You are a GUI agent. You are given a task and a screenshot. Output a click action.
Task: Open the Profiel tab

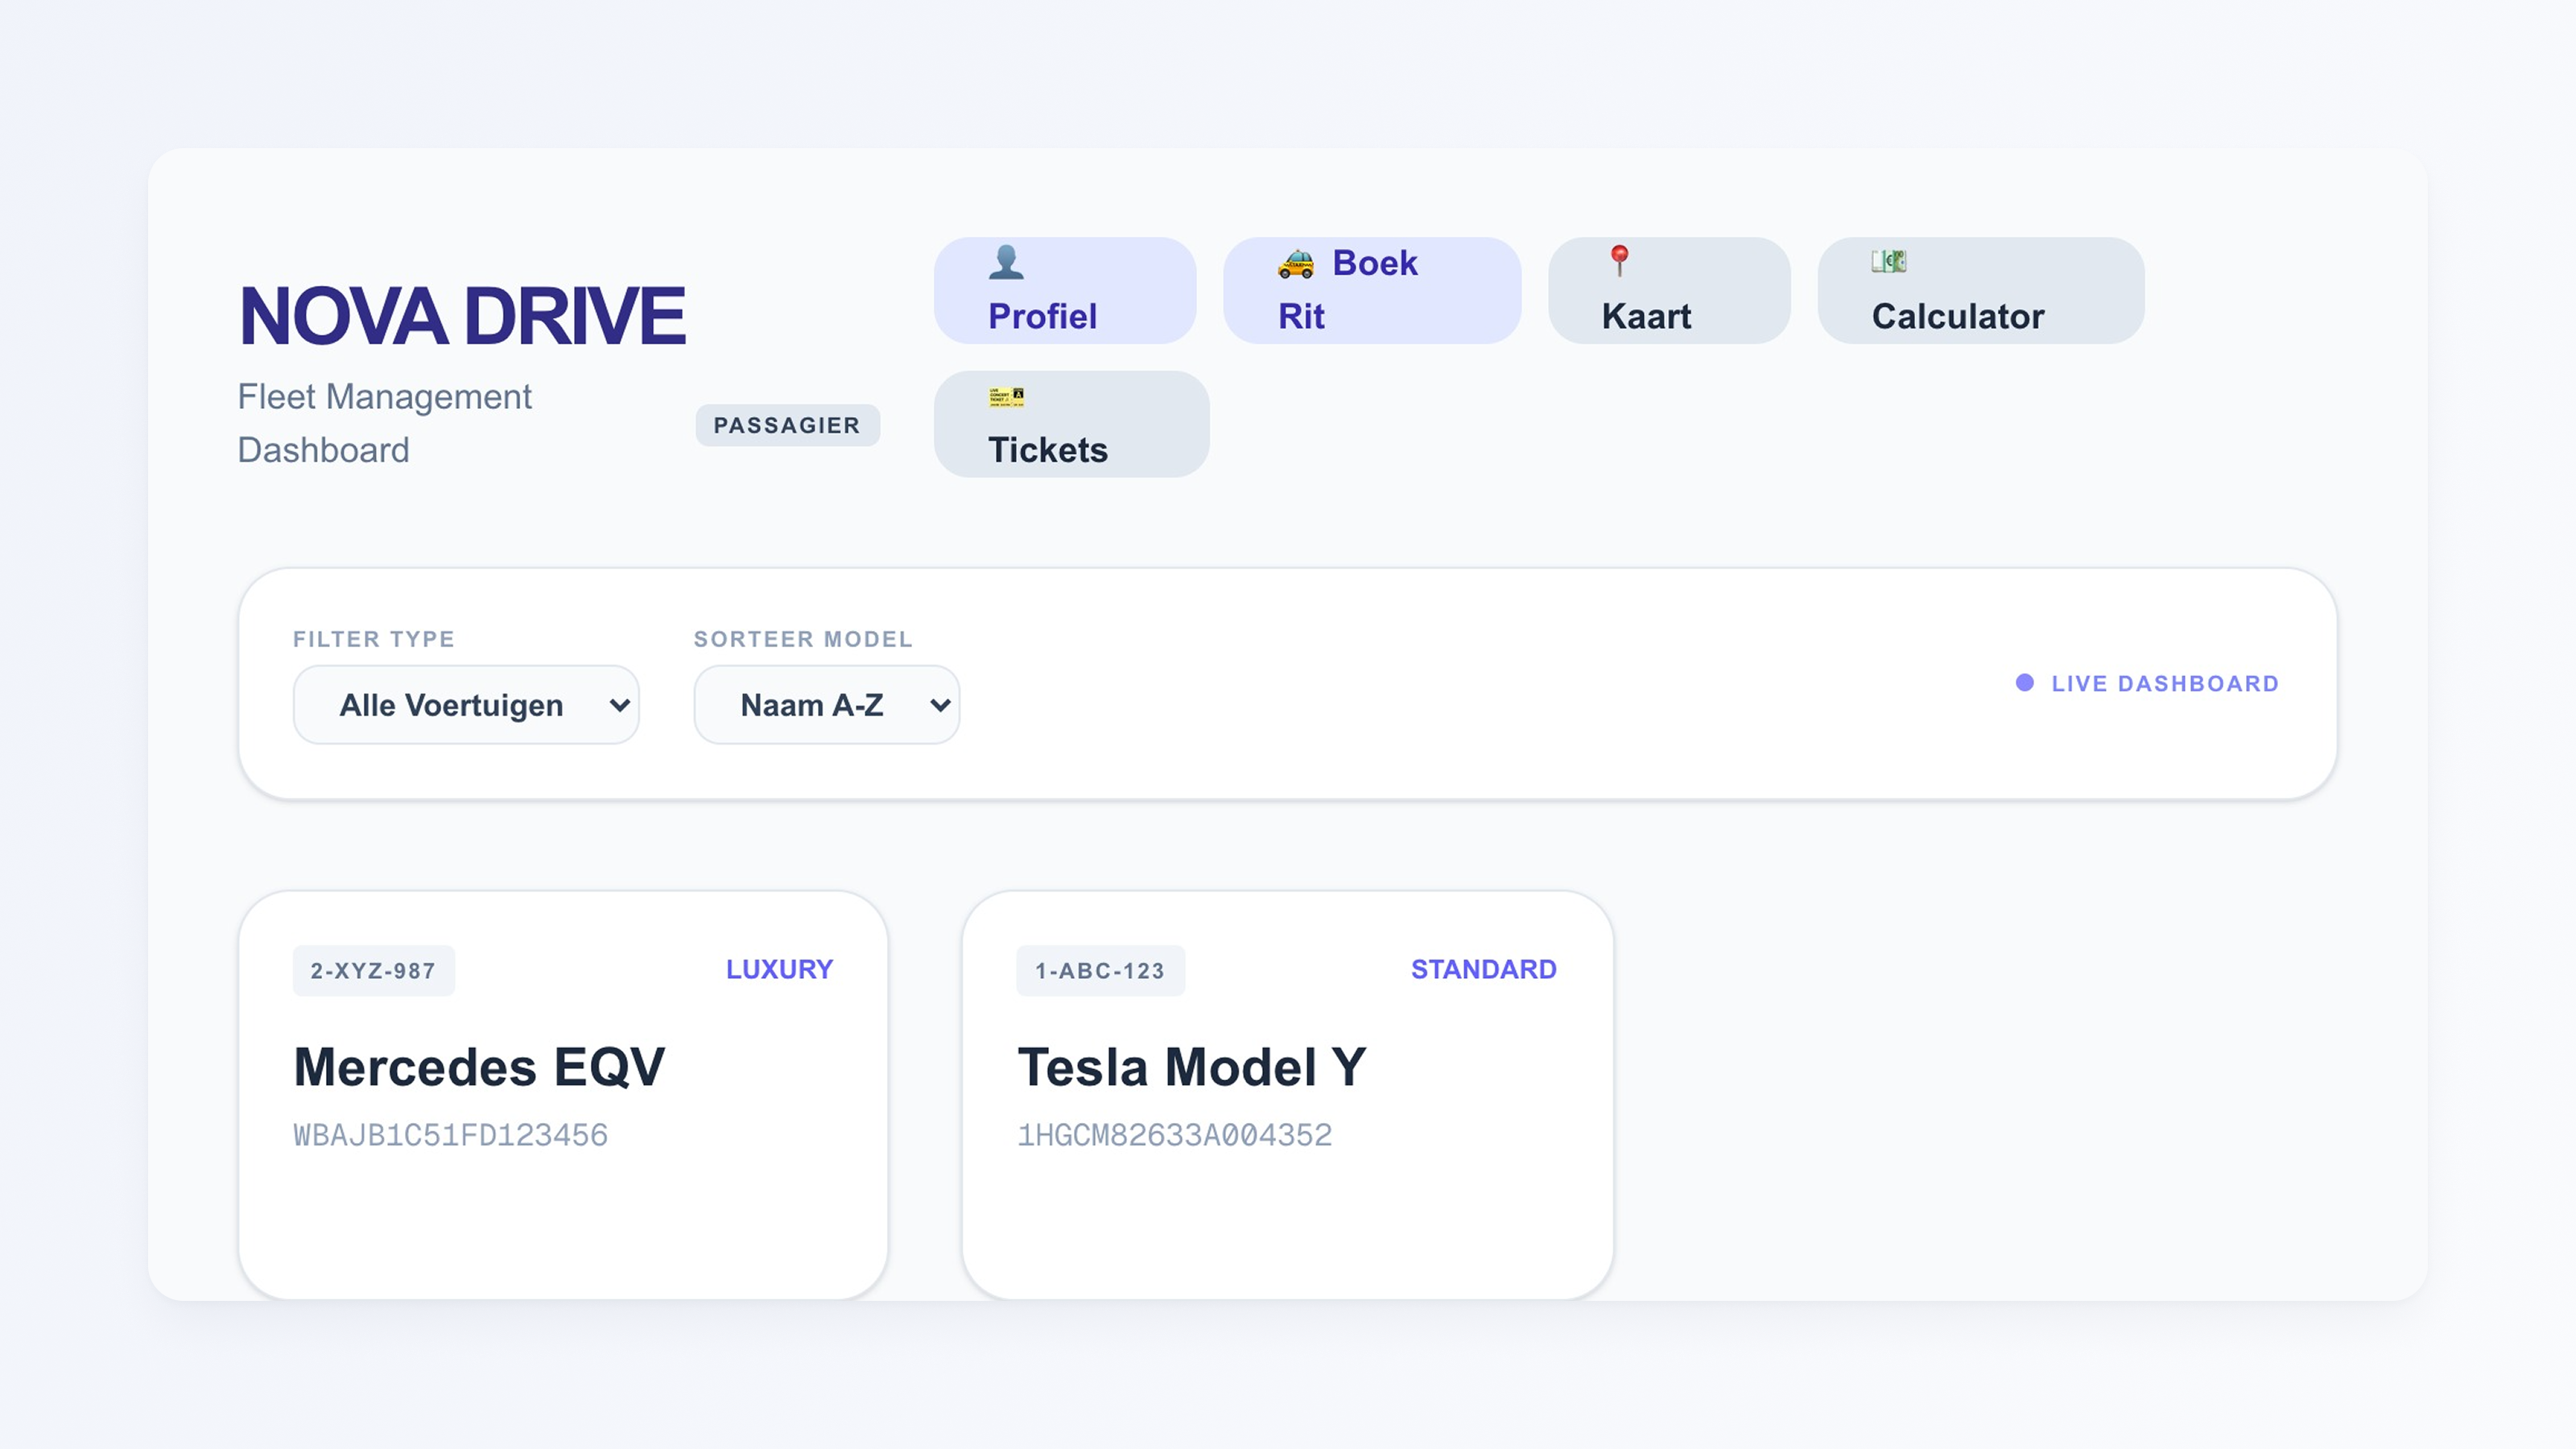[1065, 290]
